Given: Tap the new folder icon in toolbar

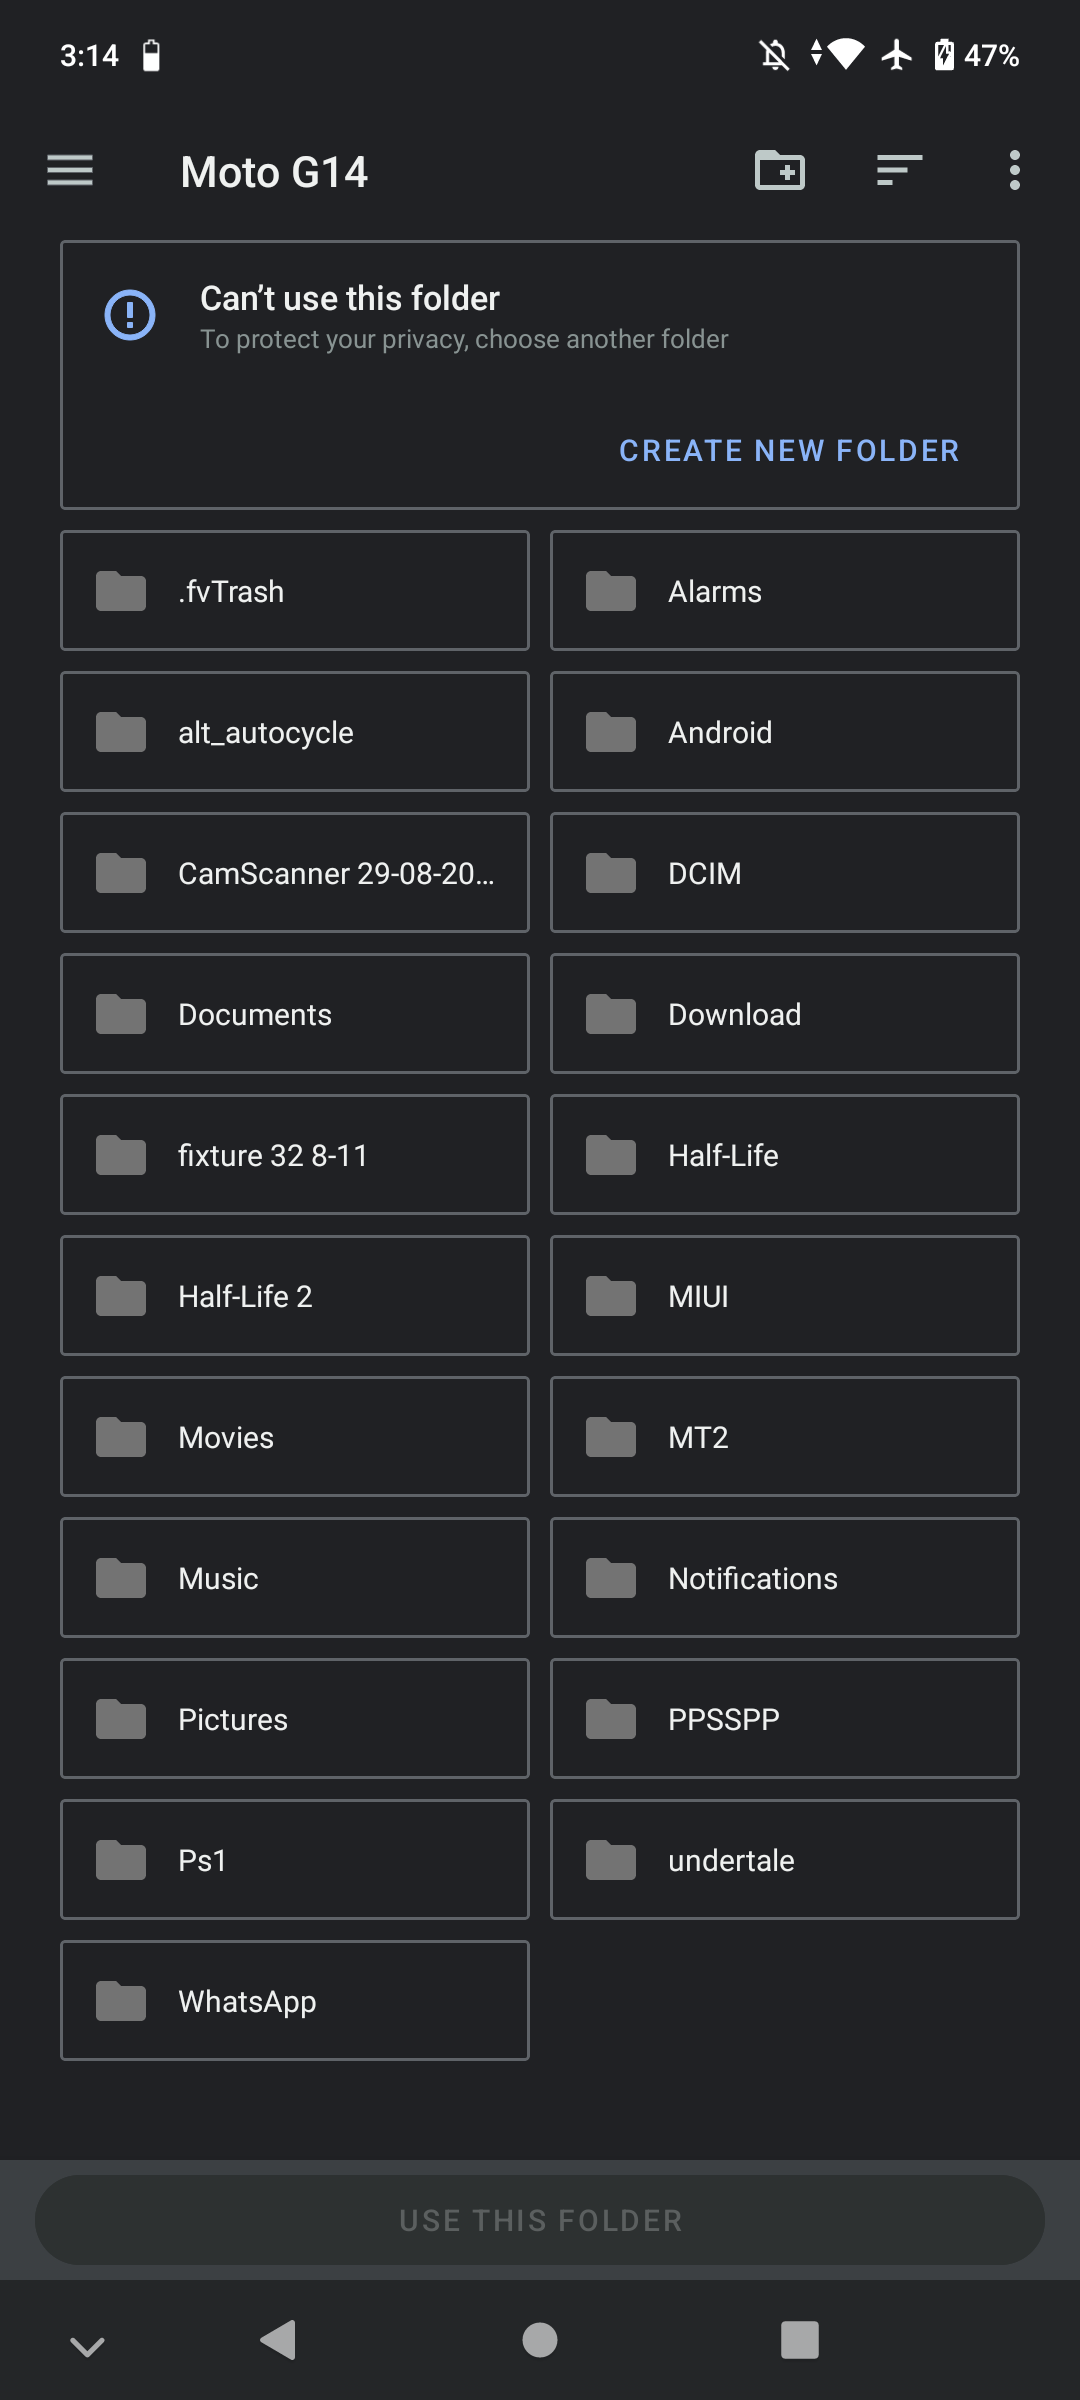Looking at the screenshot, I should 779,171.
